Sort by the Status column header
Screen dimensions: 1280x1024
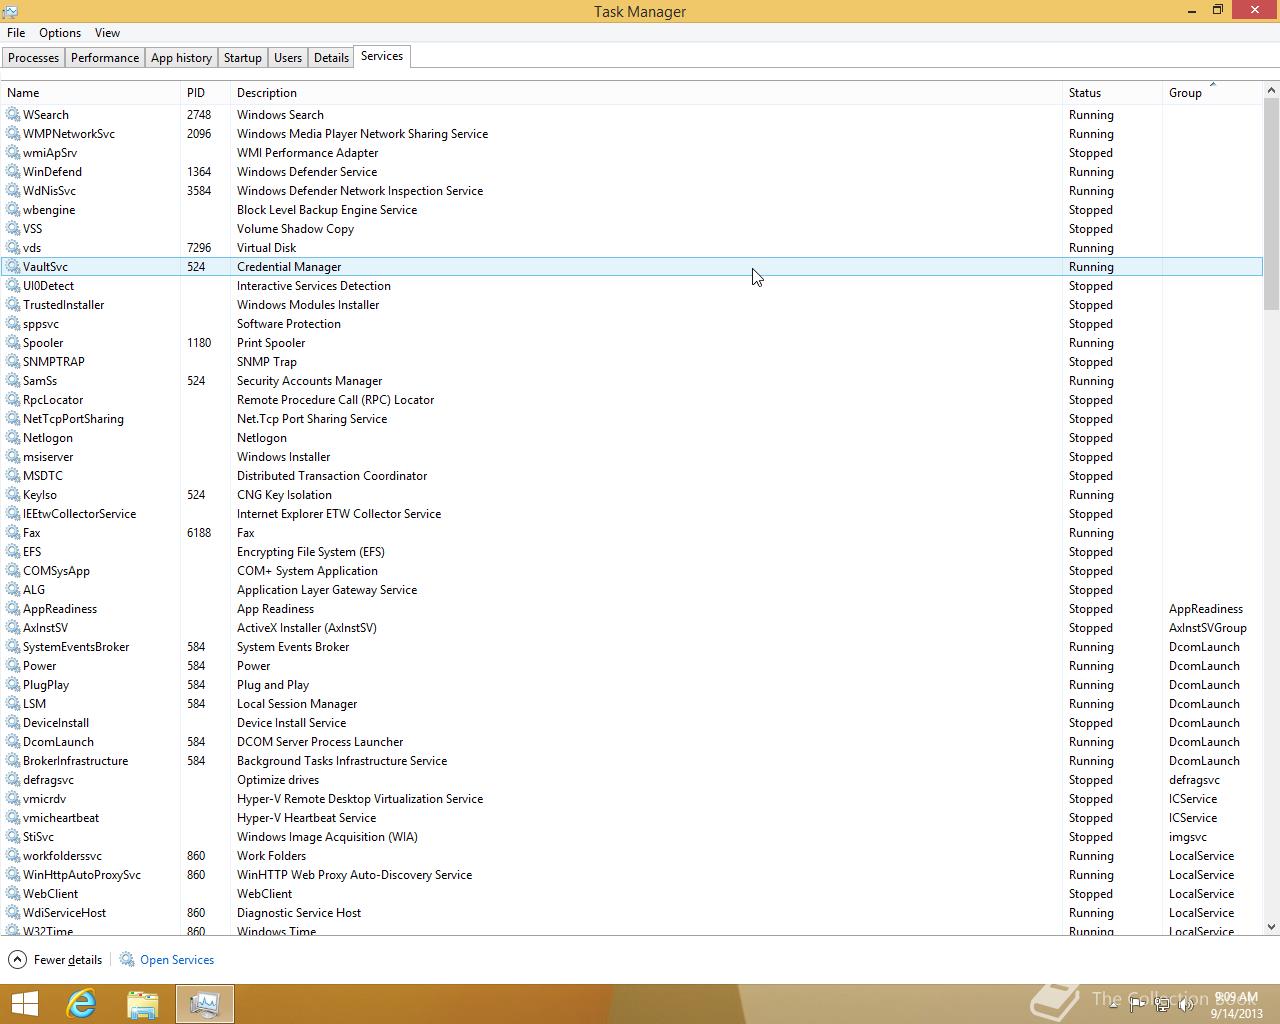(x=1113, y=93)
